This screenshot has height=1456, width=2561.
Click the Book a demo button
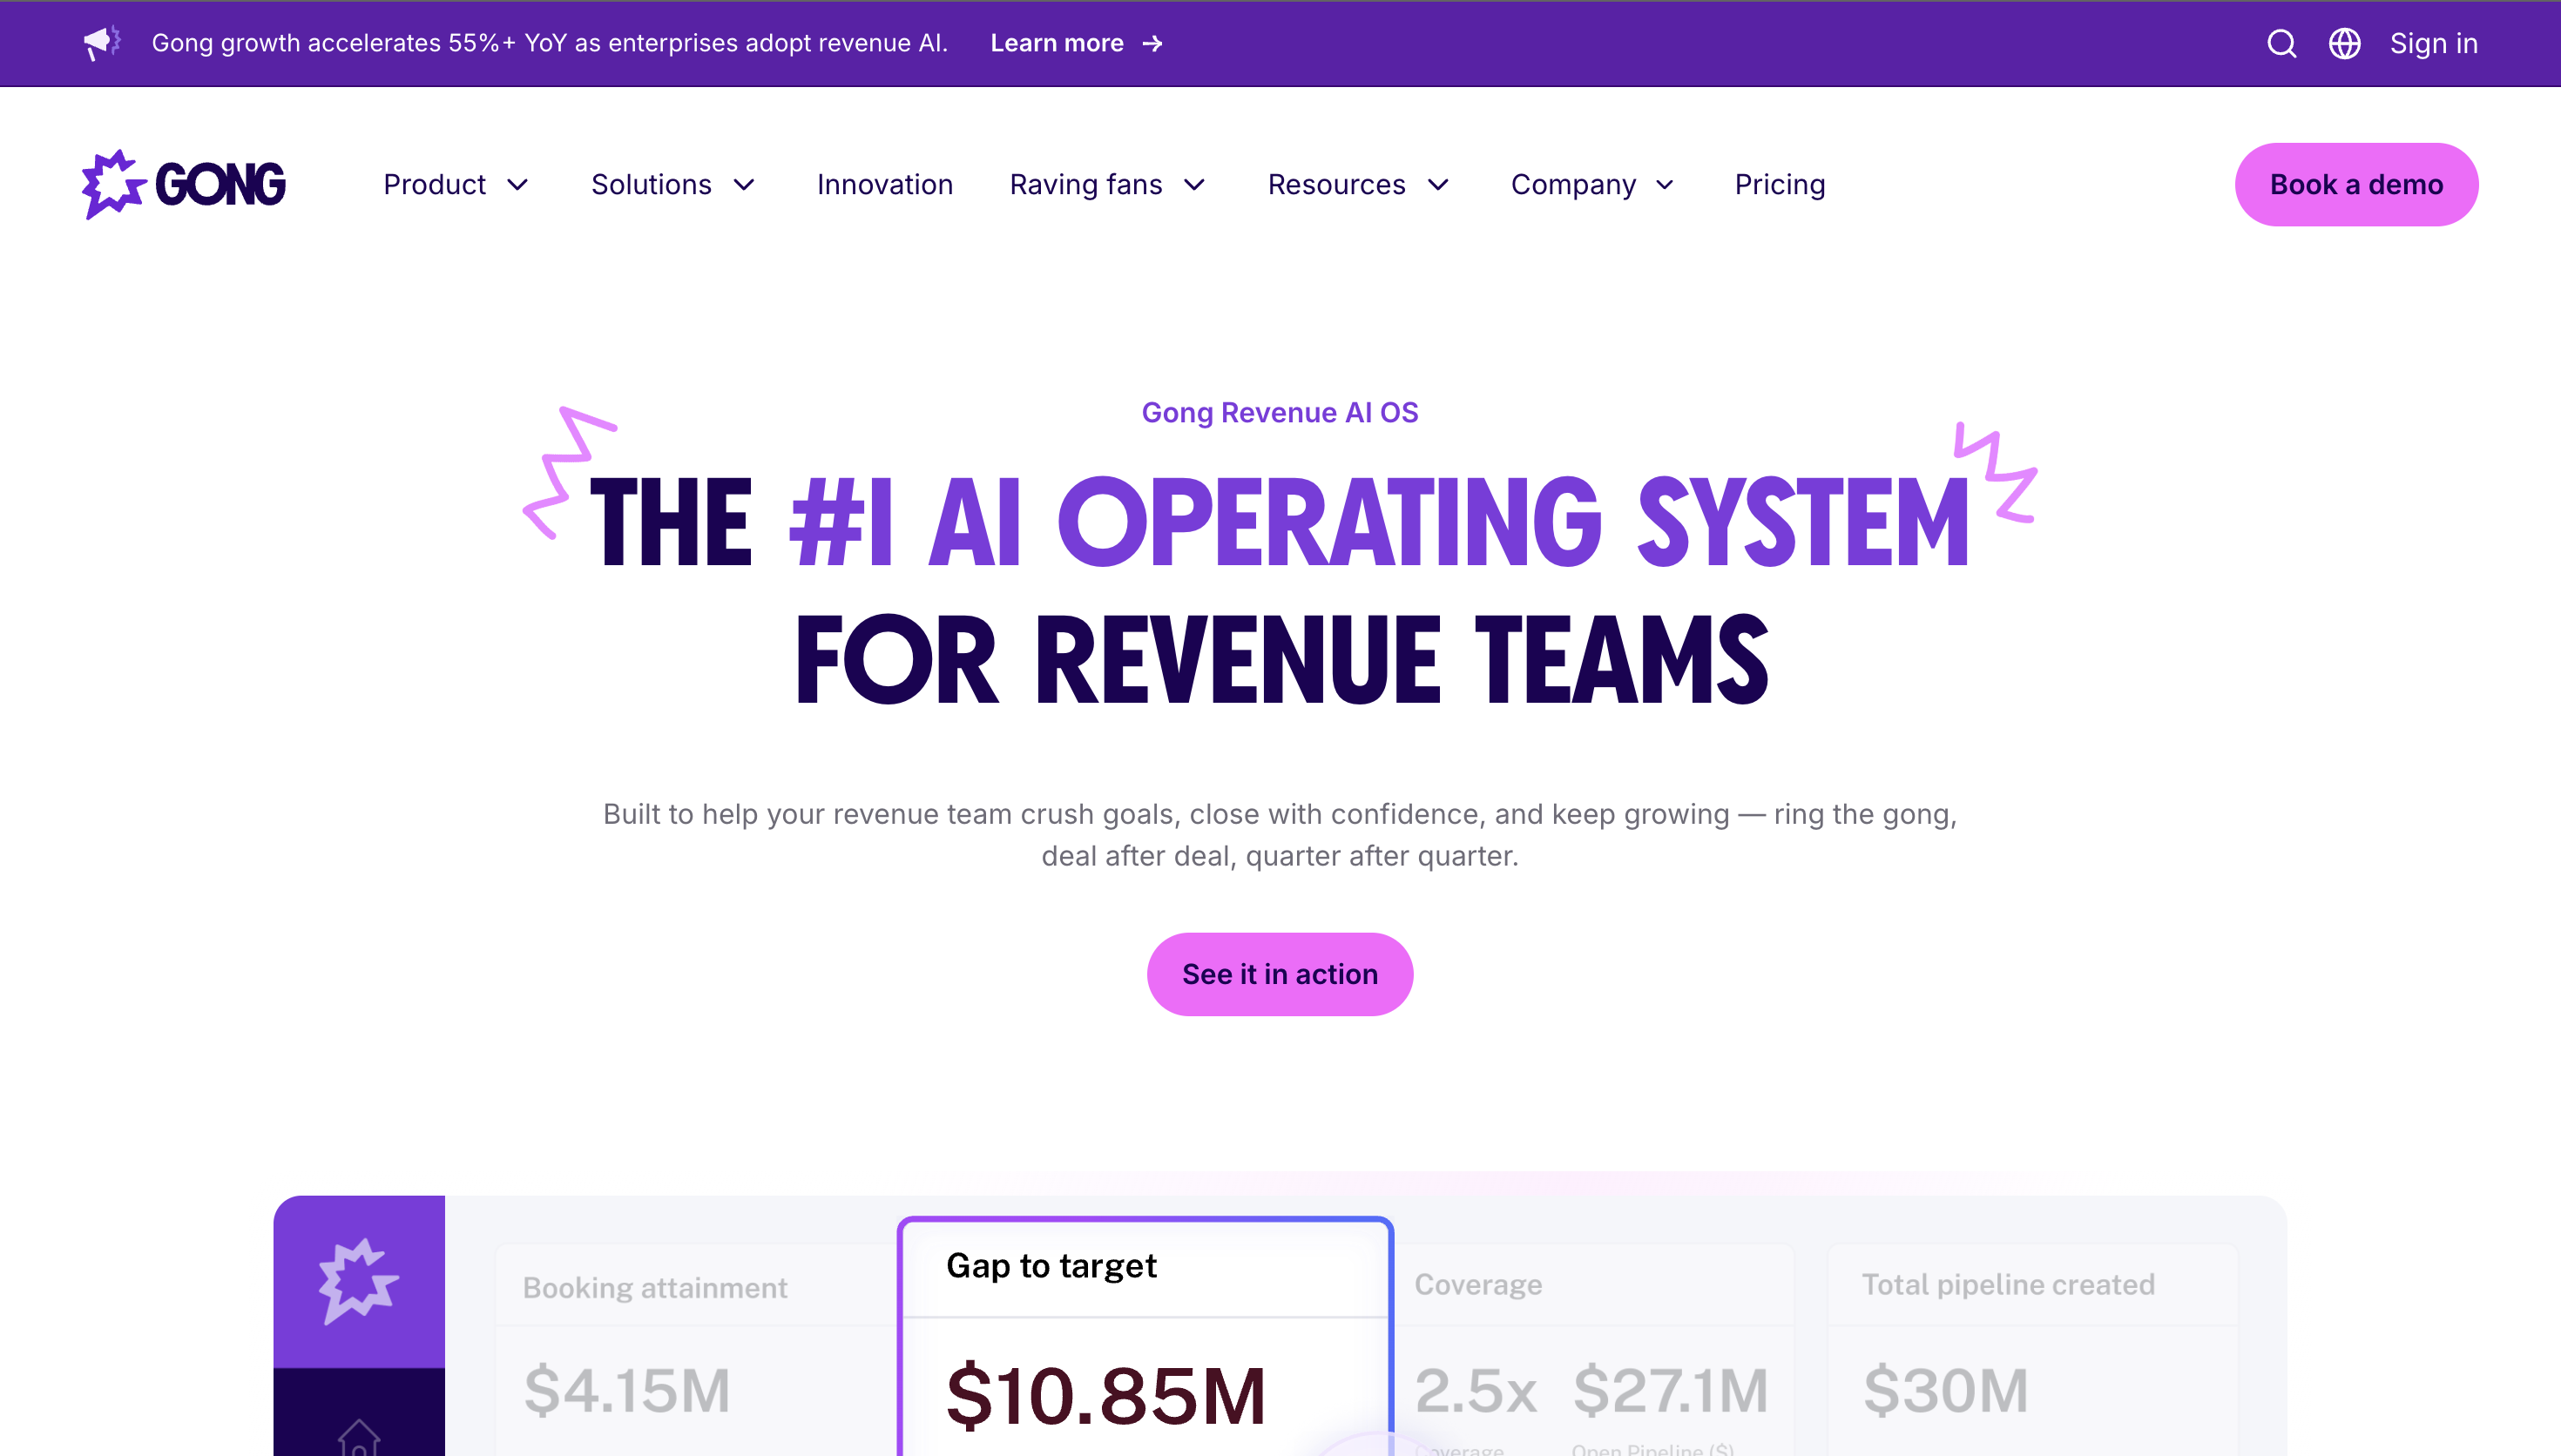(2357, 185)
